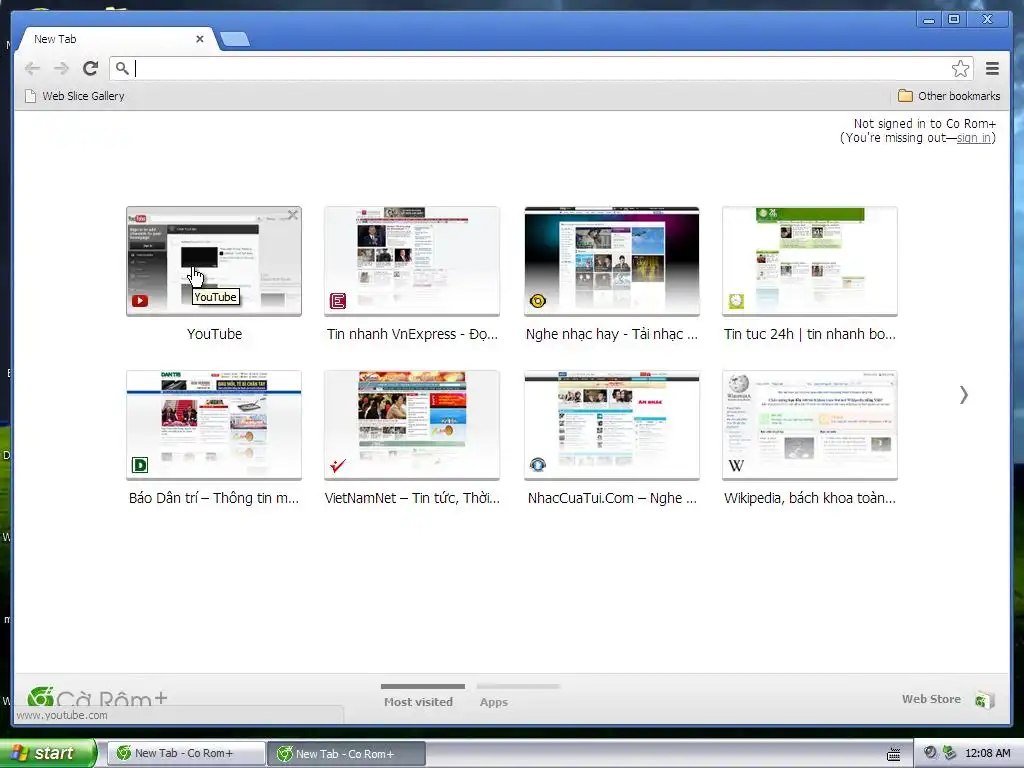Click the VnExpress favicon on its tile
The width and height of the screenshot is (1024, 768).
click(338, 301)
